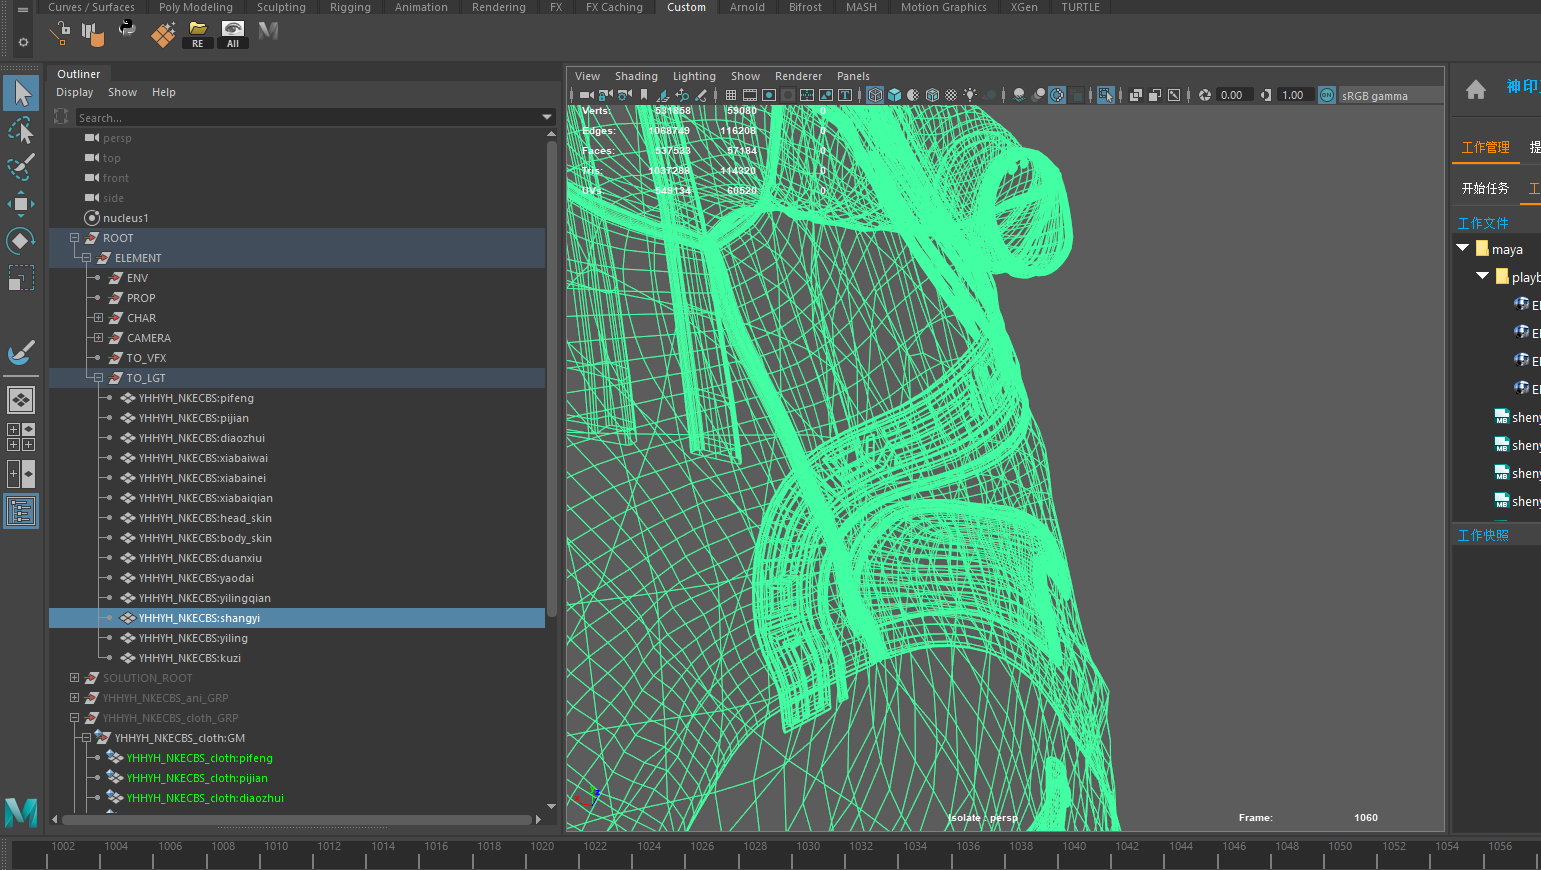Toggle wireframe display in viewport toolbar

coord(875,95)
